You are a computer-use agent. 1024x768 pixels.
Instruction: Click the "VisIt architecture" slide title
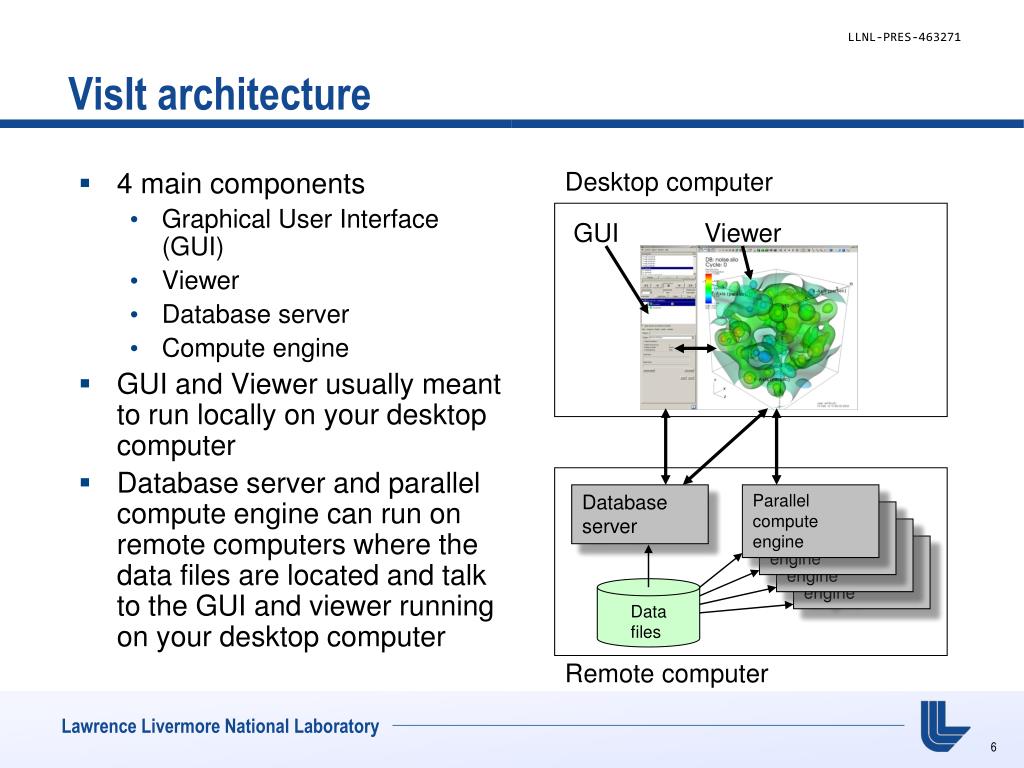point(219,93)
